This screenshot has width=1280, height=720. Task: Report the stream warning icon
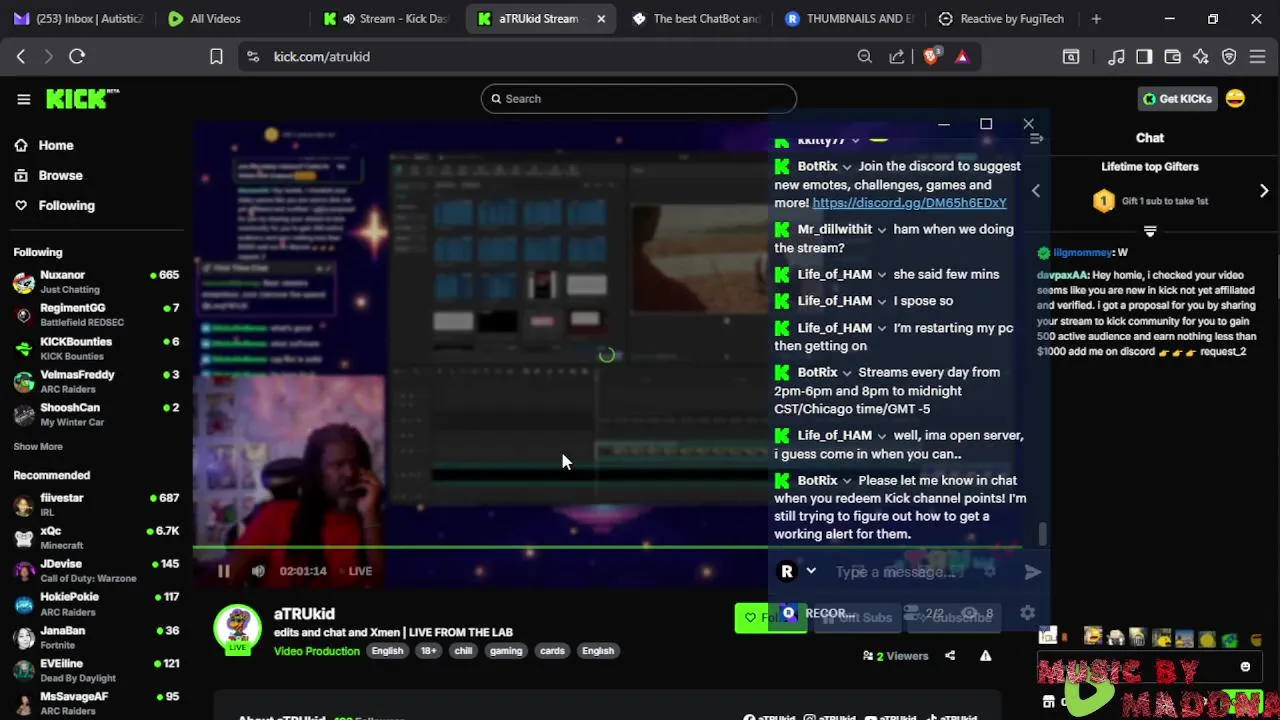[985, 656]
